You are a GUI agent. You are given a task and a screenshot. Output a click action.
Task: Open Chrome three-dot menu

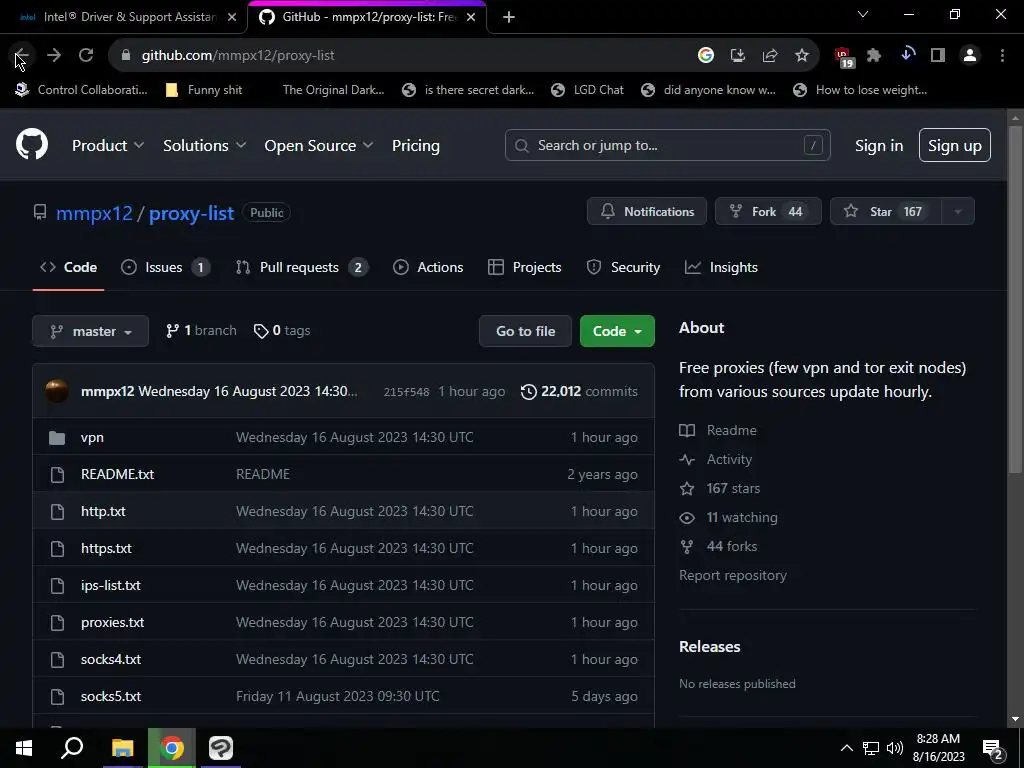[x=1002, y=56]
